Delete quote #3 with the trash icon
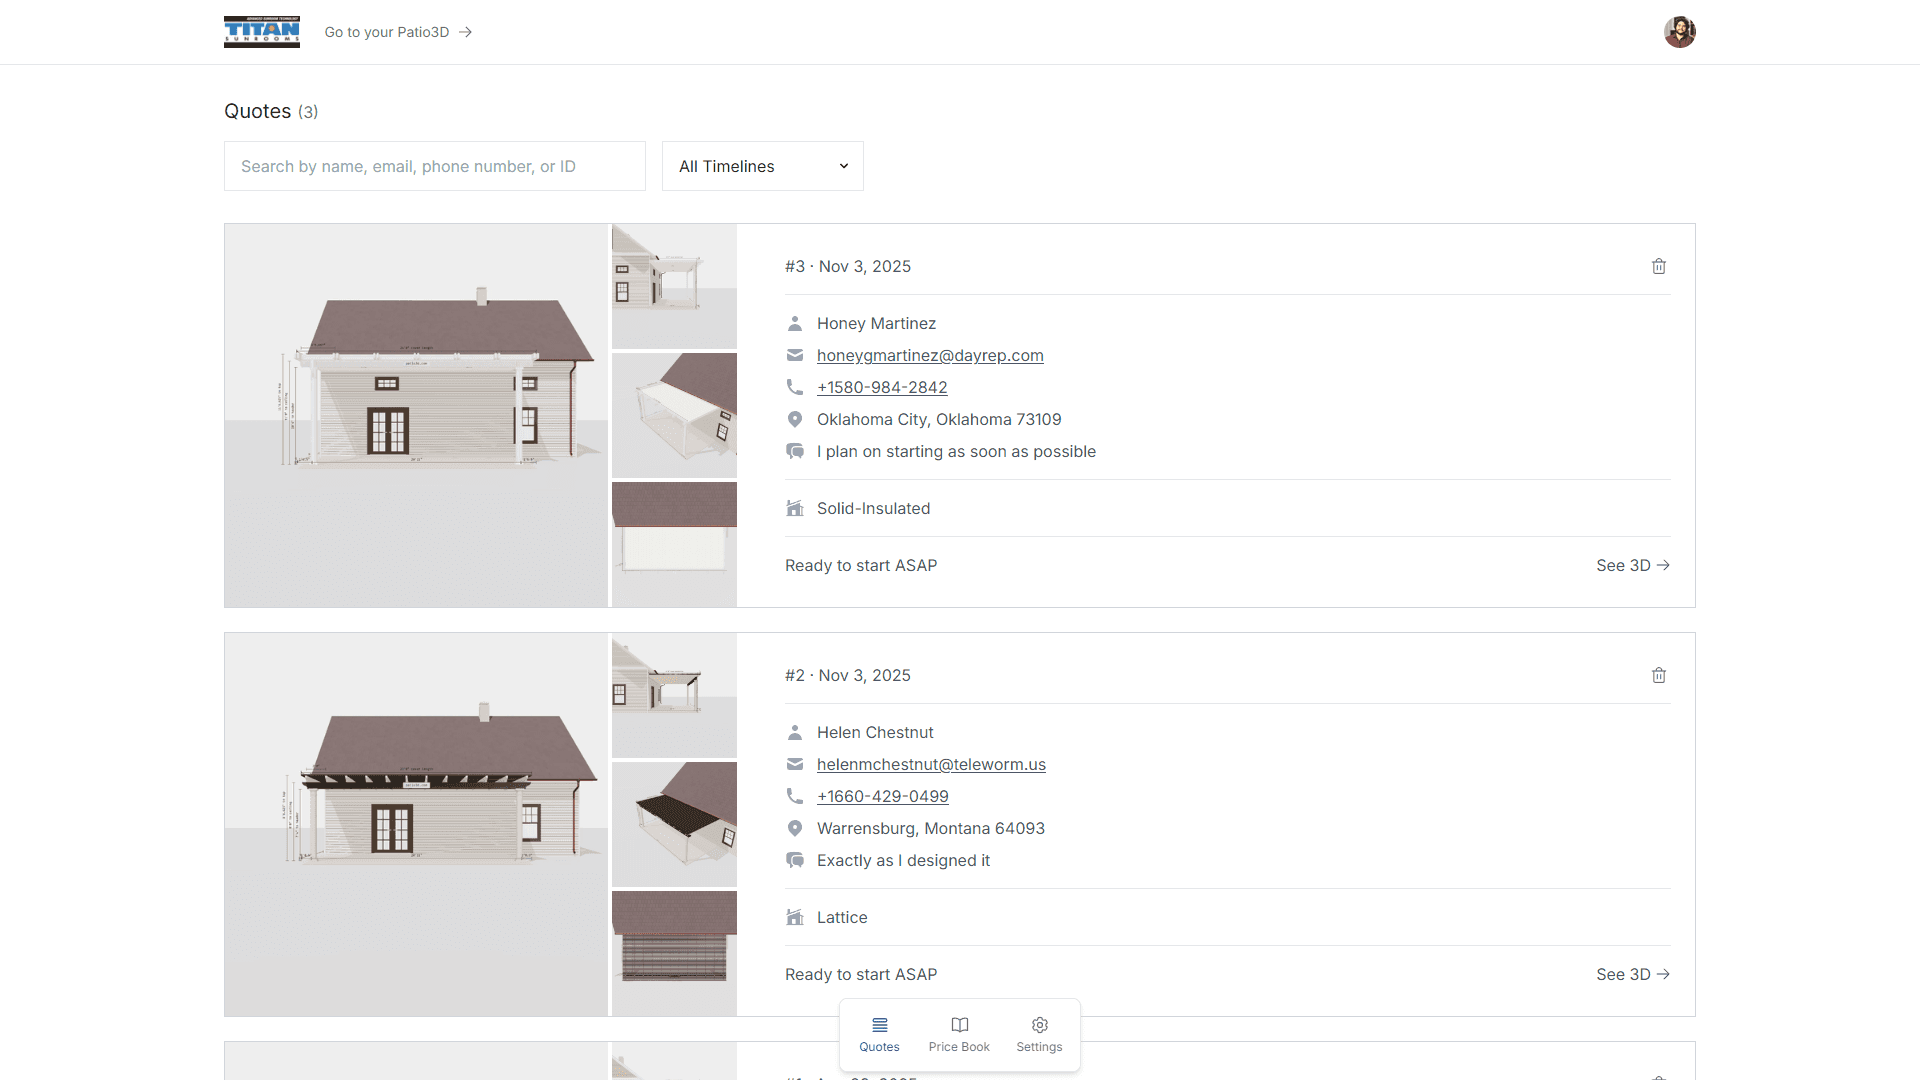Screen dimensions: 1920x1080 coord(1659,266)
